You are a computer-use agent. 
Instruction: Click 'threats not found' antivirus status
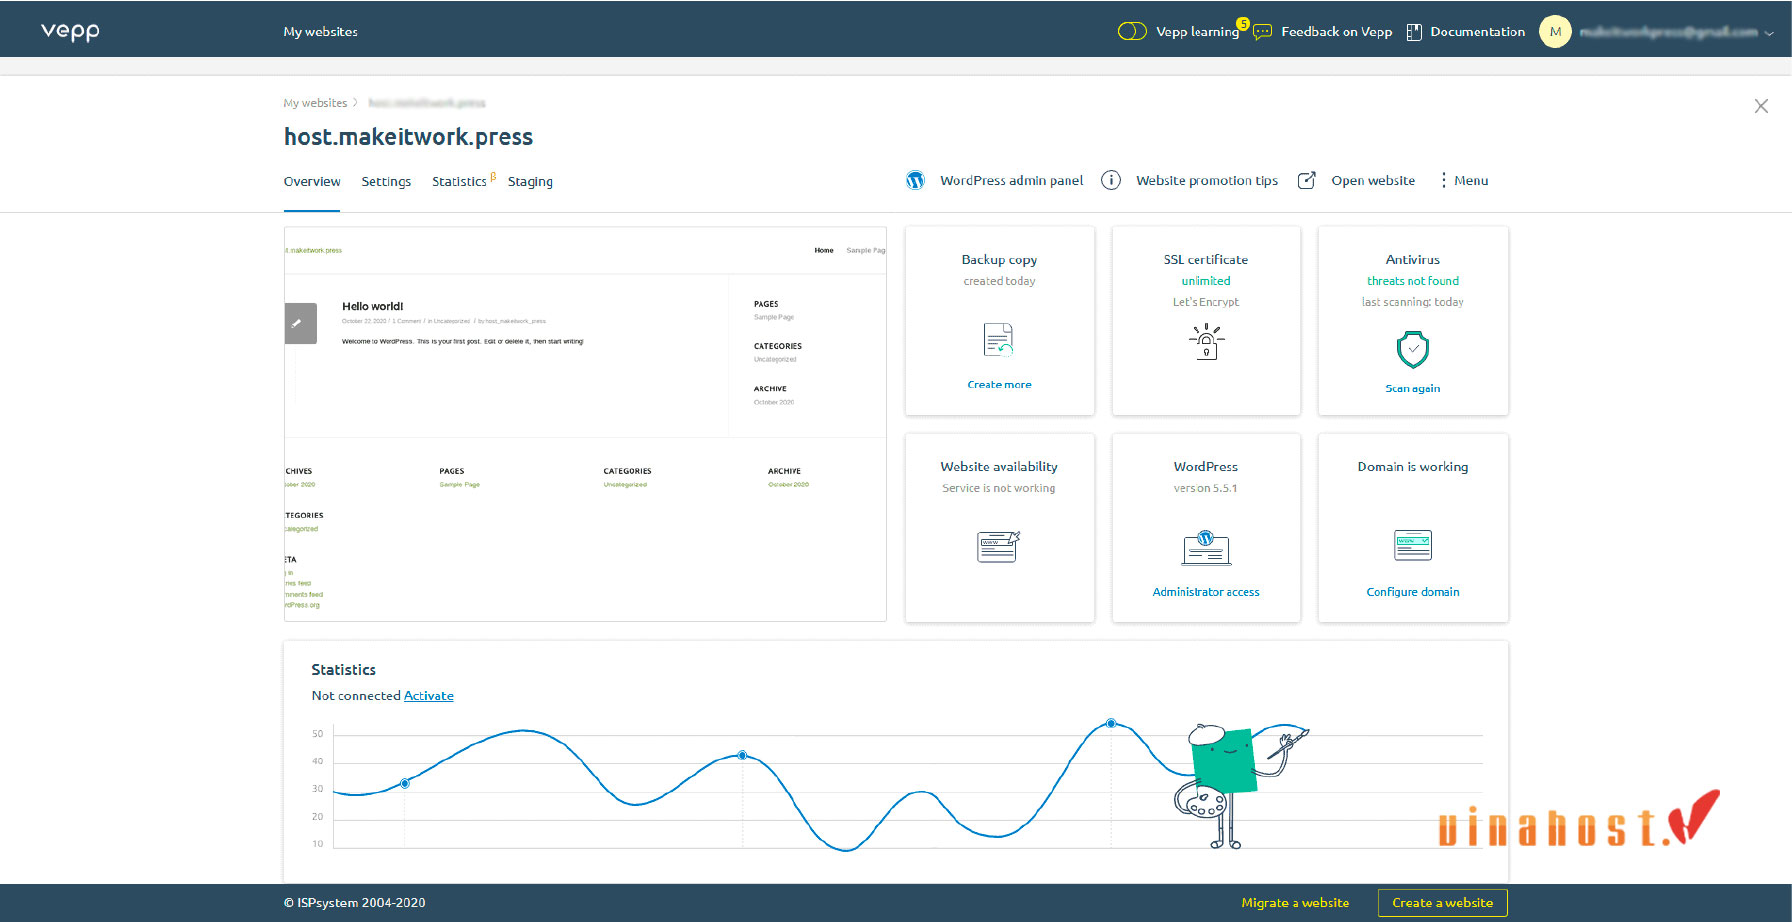point(1412,281)
